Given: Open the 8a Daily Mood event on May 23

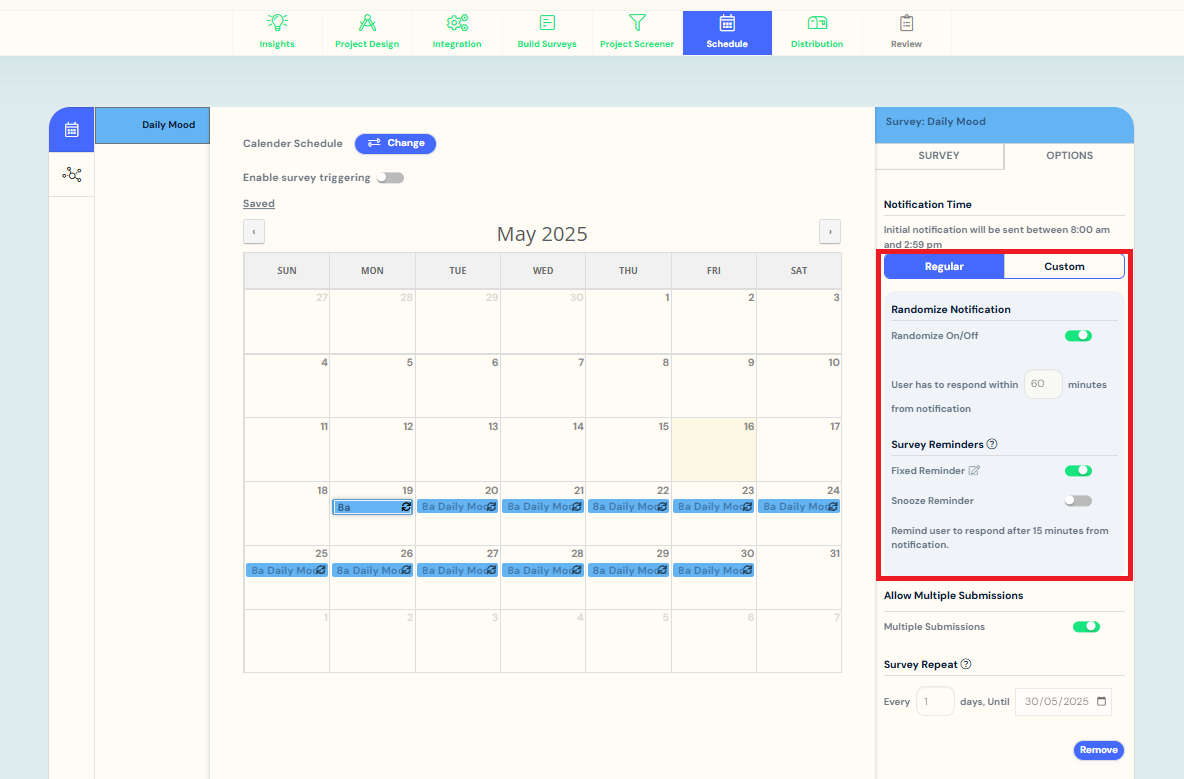Looking at the screenshot, I should (714, 507).
